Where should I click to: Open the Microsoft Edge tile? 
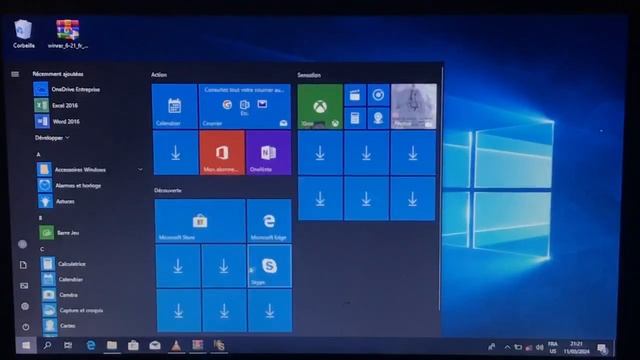point(269,221)
